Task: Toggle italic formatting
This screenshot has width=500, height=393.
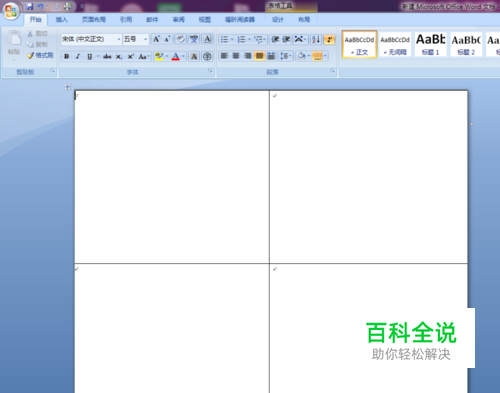Action: pos(78,56)
